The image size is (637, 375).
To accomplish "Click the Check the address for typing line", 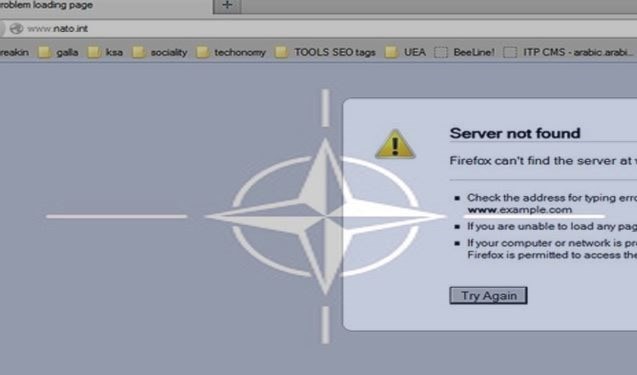I will pos(552,198).
